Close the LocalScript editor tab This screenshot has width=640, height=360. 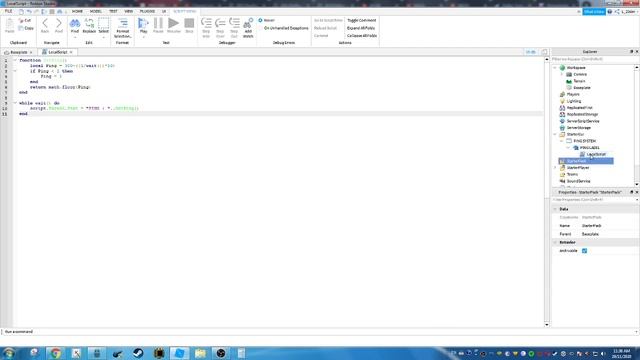(71, 52)
